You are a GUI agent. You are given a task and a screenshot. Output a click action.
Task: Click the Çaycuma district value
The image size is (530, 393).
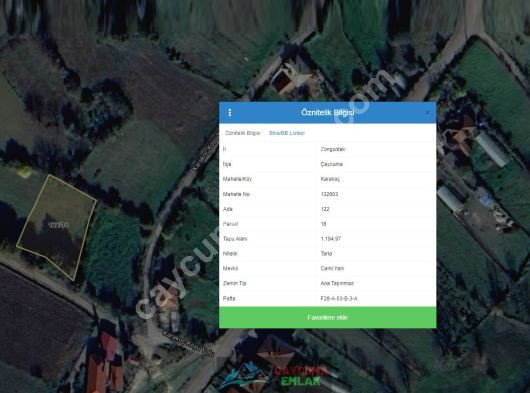(332, 164)
